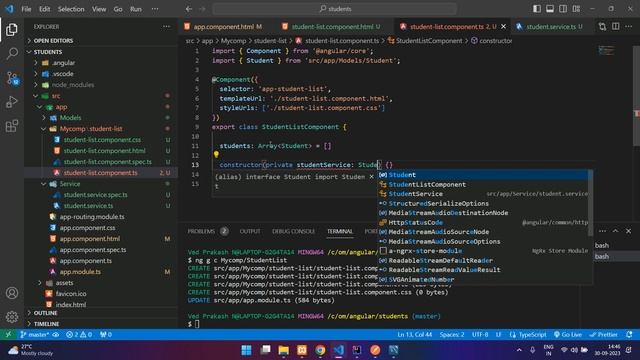This screenshot has width=640, height=360.
Task: Expand the assets folder
Action: [64, 283]
